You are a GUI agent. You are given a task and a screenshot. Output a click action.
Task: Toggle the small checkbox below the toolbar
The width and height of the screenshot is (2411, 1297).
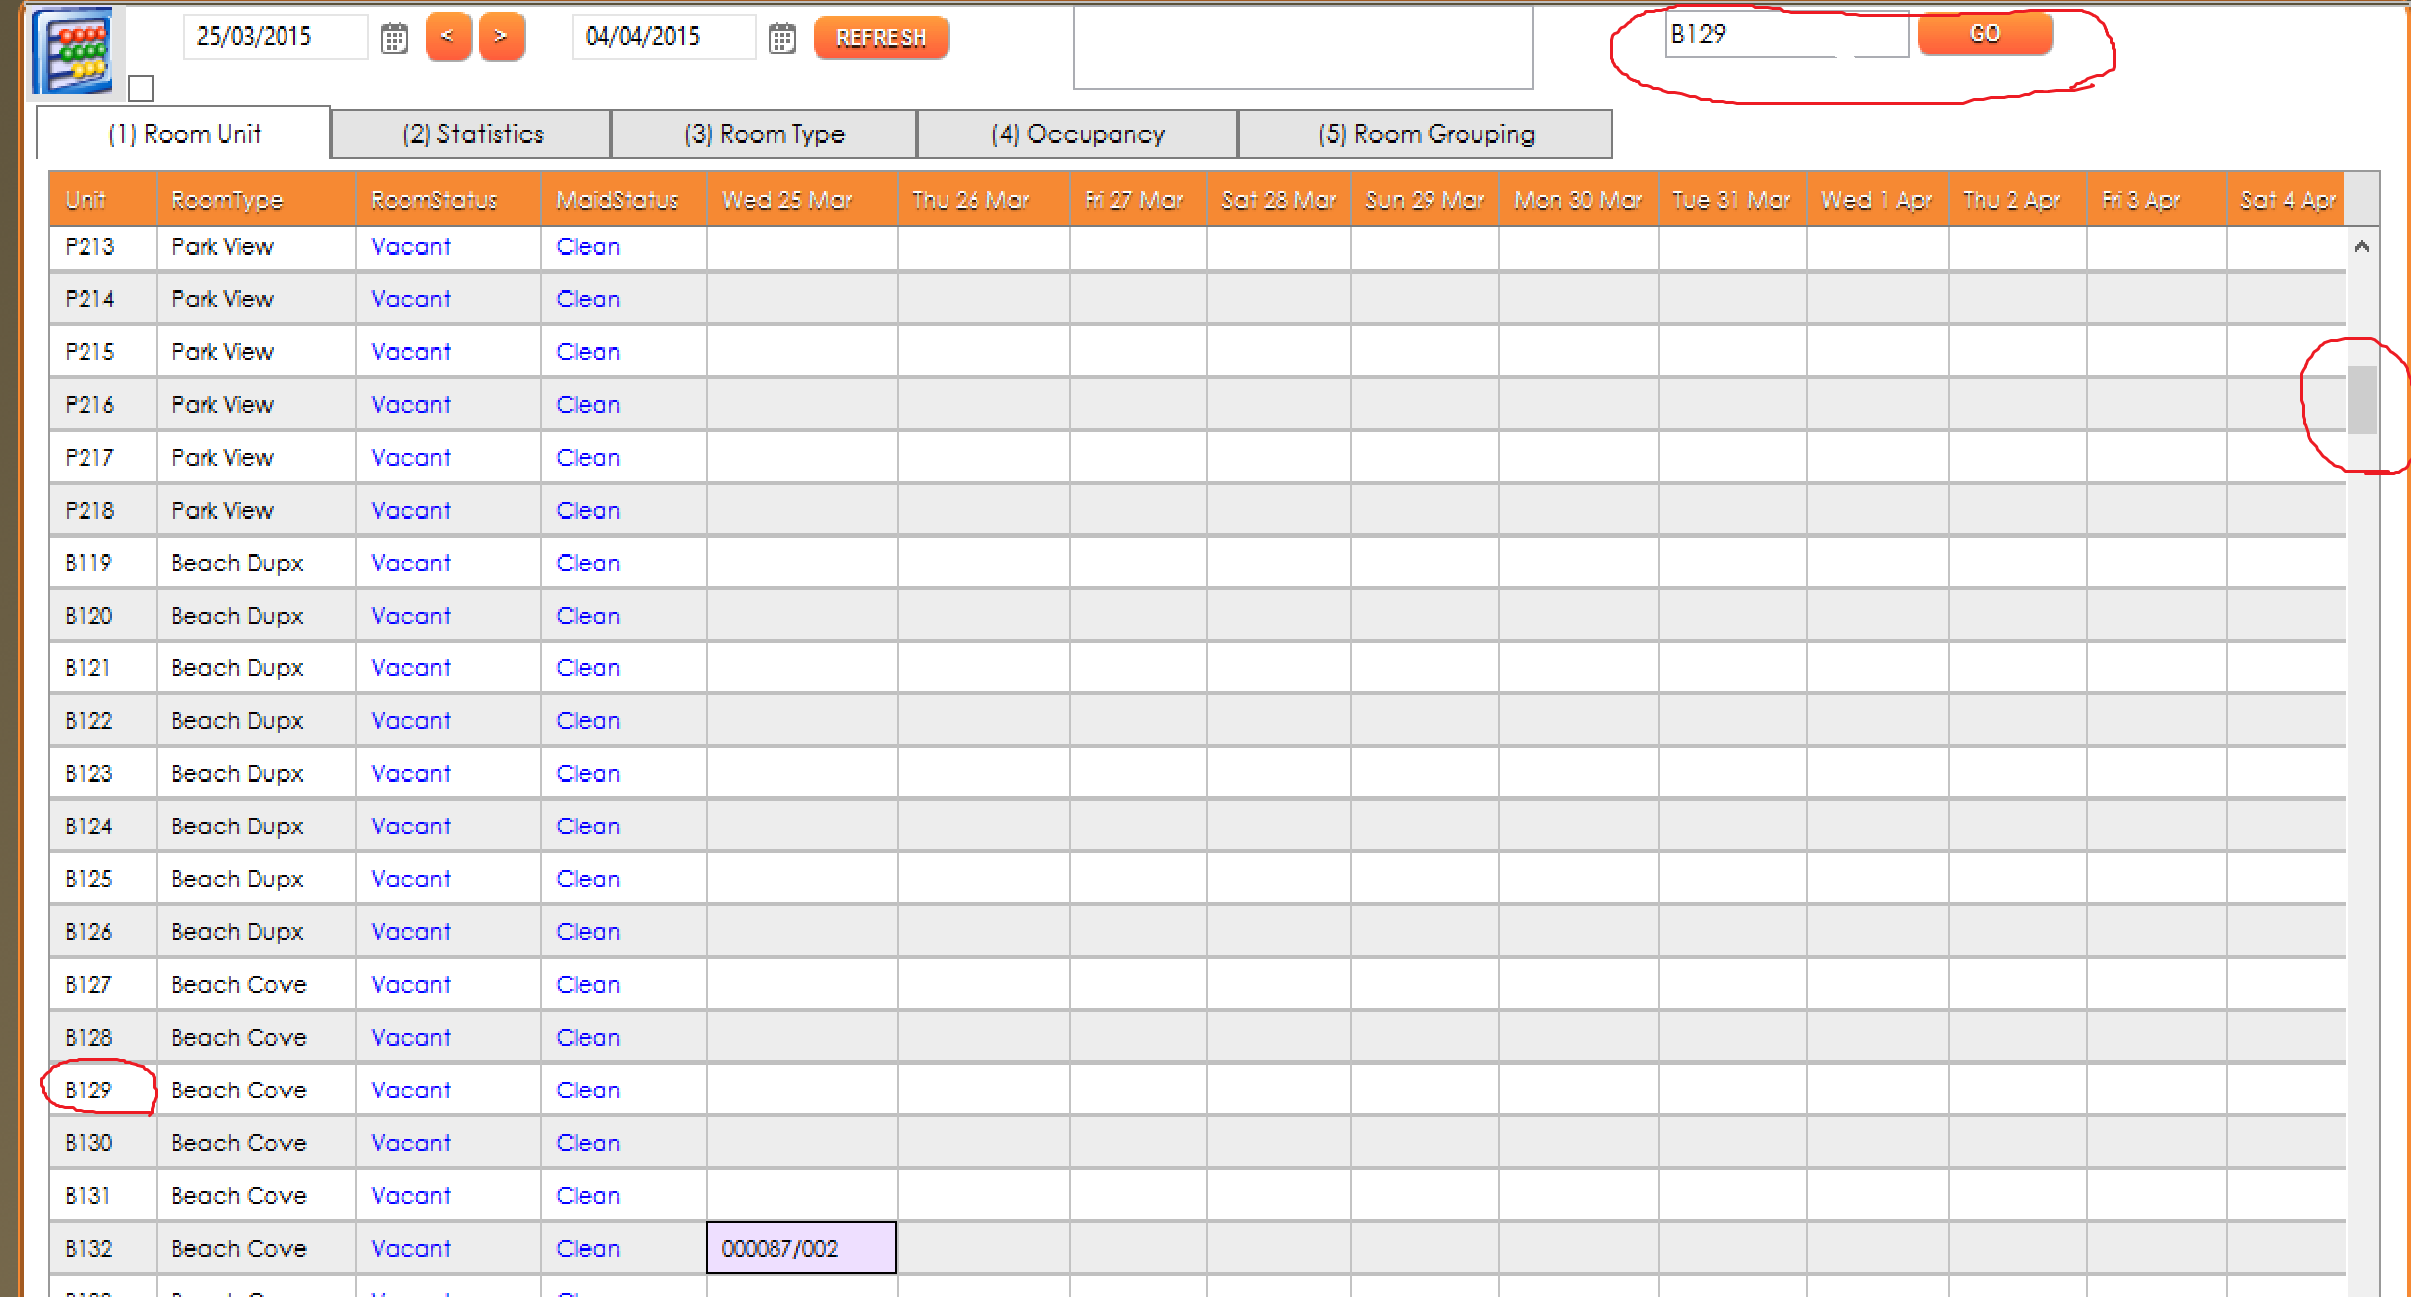[x=141, y=89]
